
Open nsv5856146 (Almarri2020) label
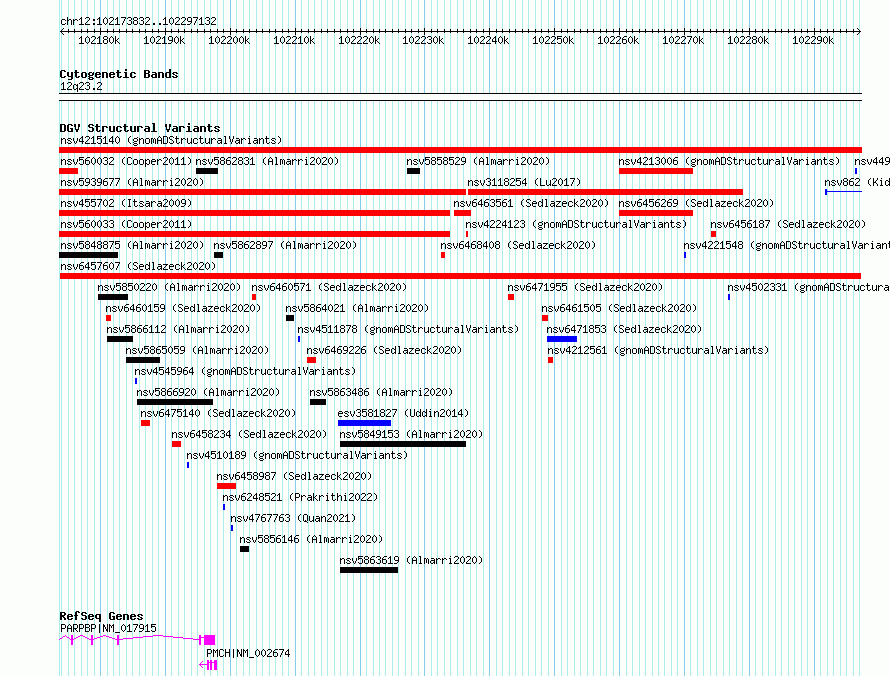(311, 539)
